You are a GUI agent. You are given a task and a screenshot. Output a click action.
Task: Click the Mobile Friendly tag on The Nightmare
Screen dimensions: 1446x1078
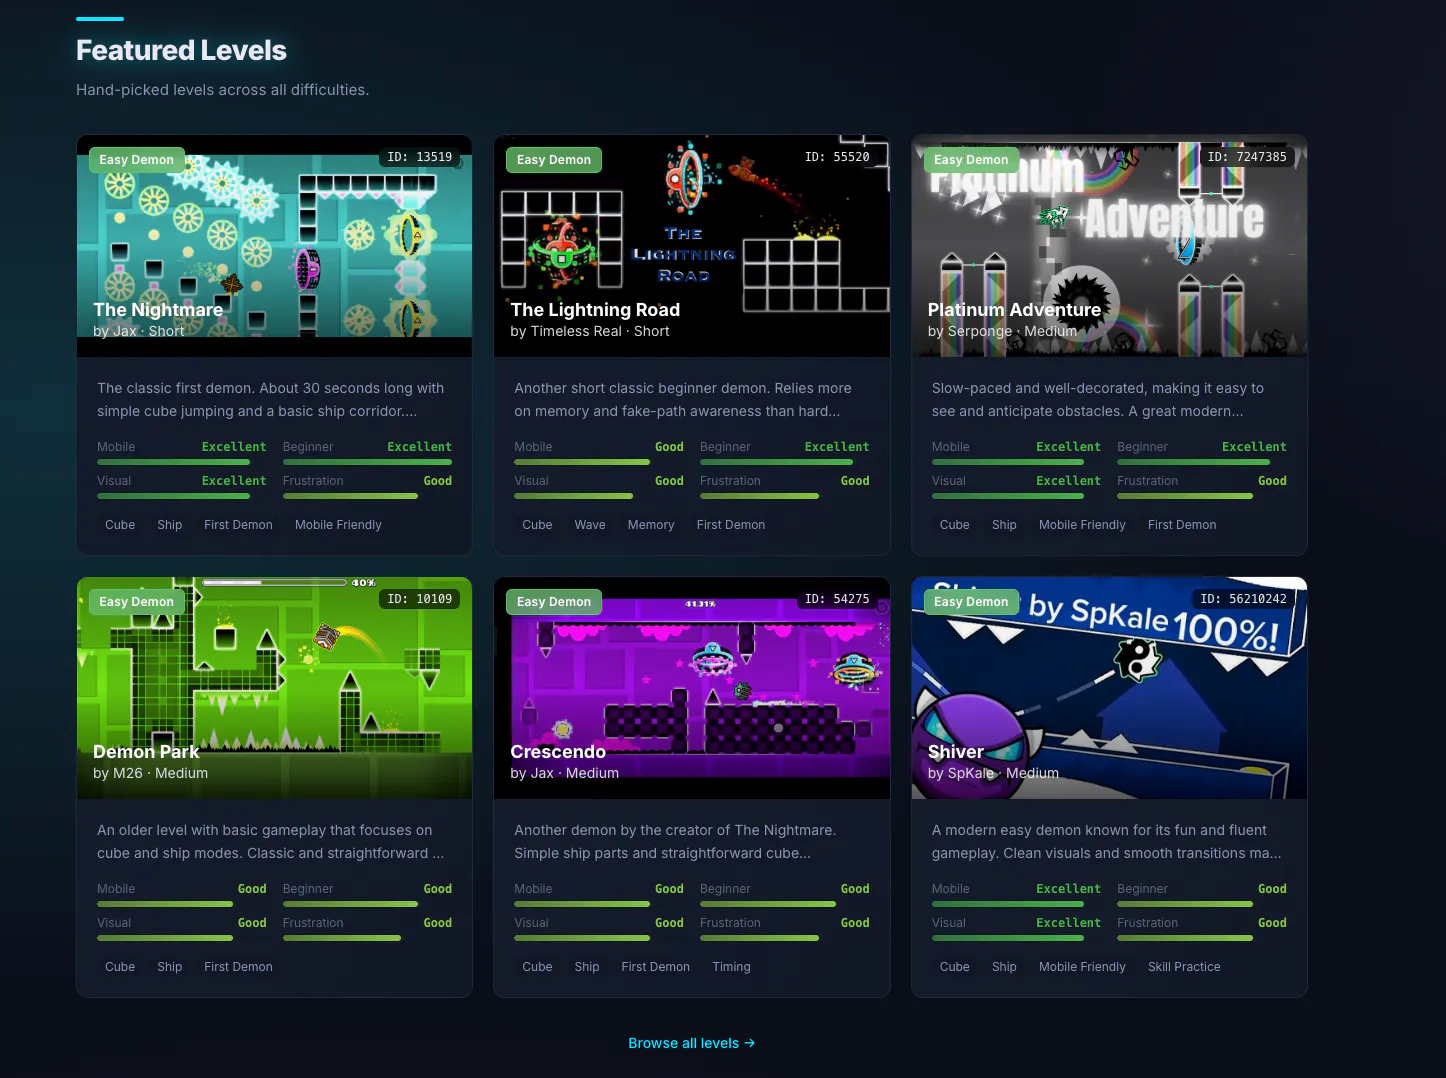click(338, 525)
